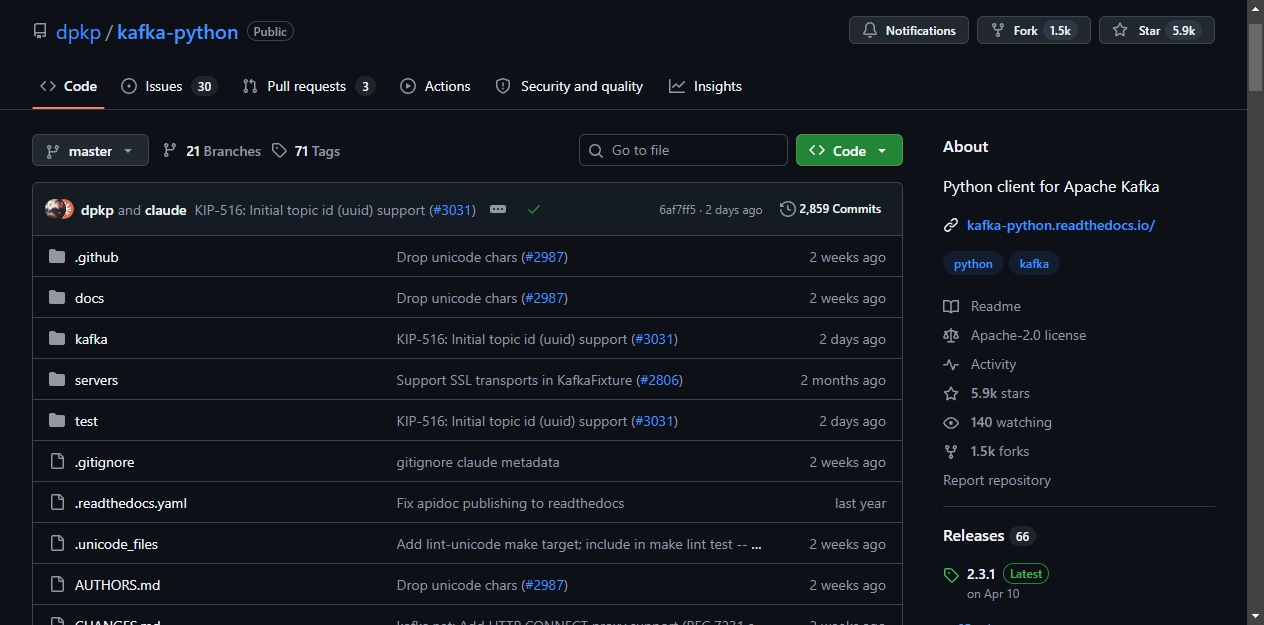Viewport: 1264px width, 625px height.
Task: Click the Go to file search field
Action: 683,150
